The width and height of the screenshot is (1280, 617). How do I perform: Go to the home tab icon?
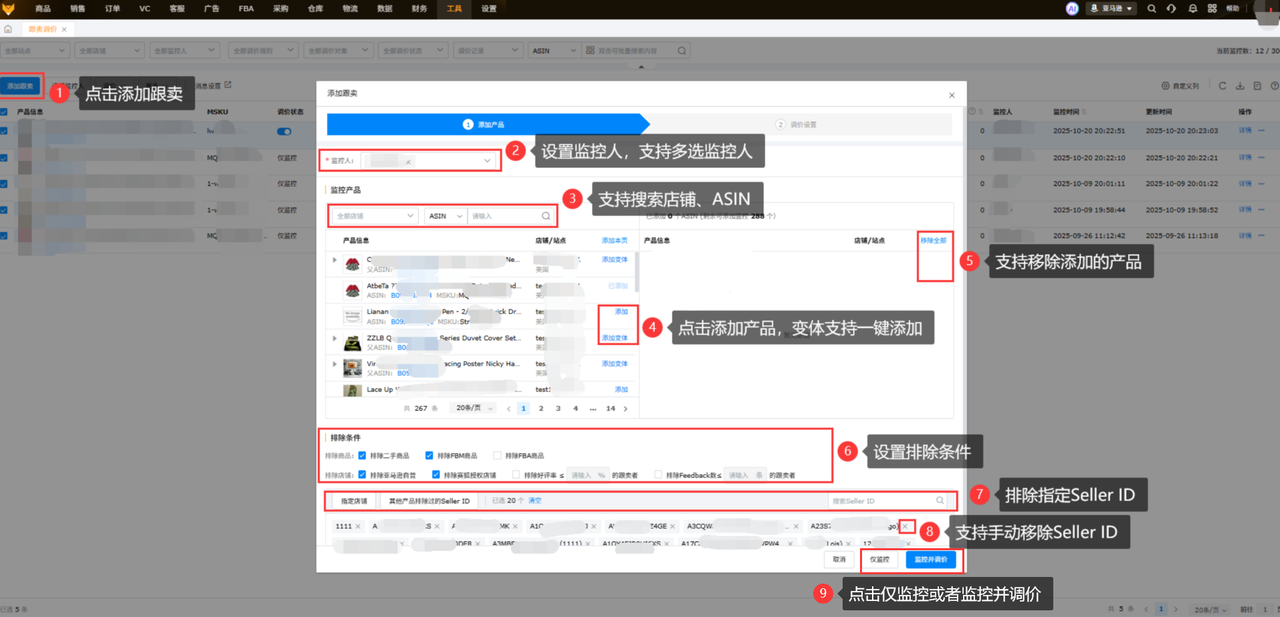pyautogui.click(x=8, y=29)
